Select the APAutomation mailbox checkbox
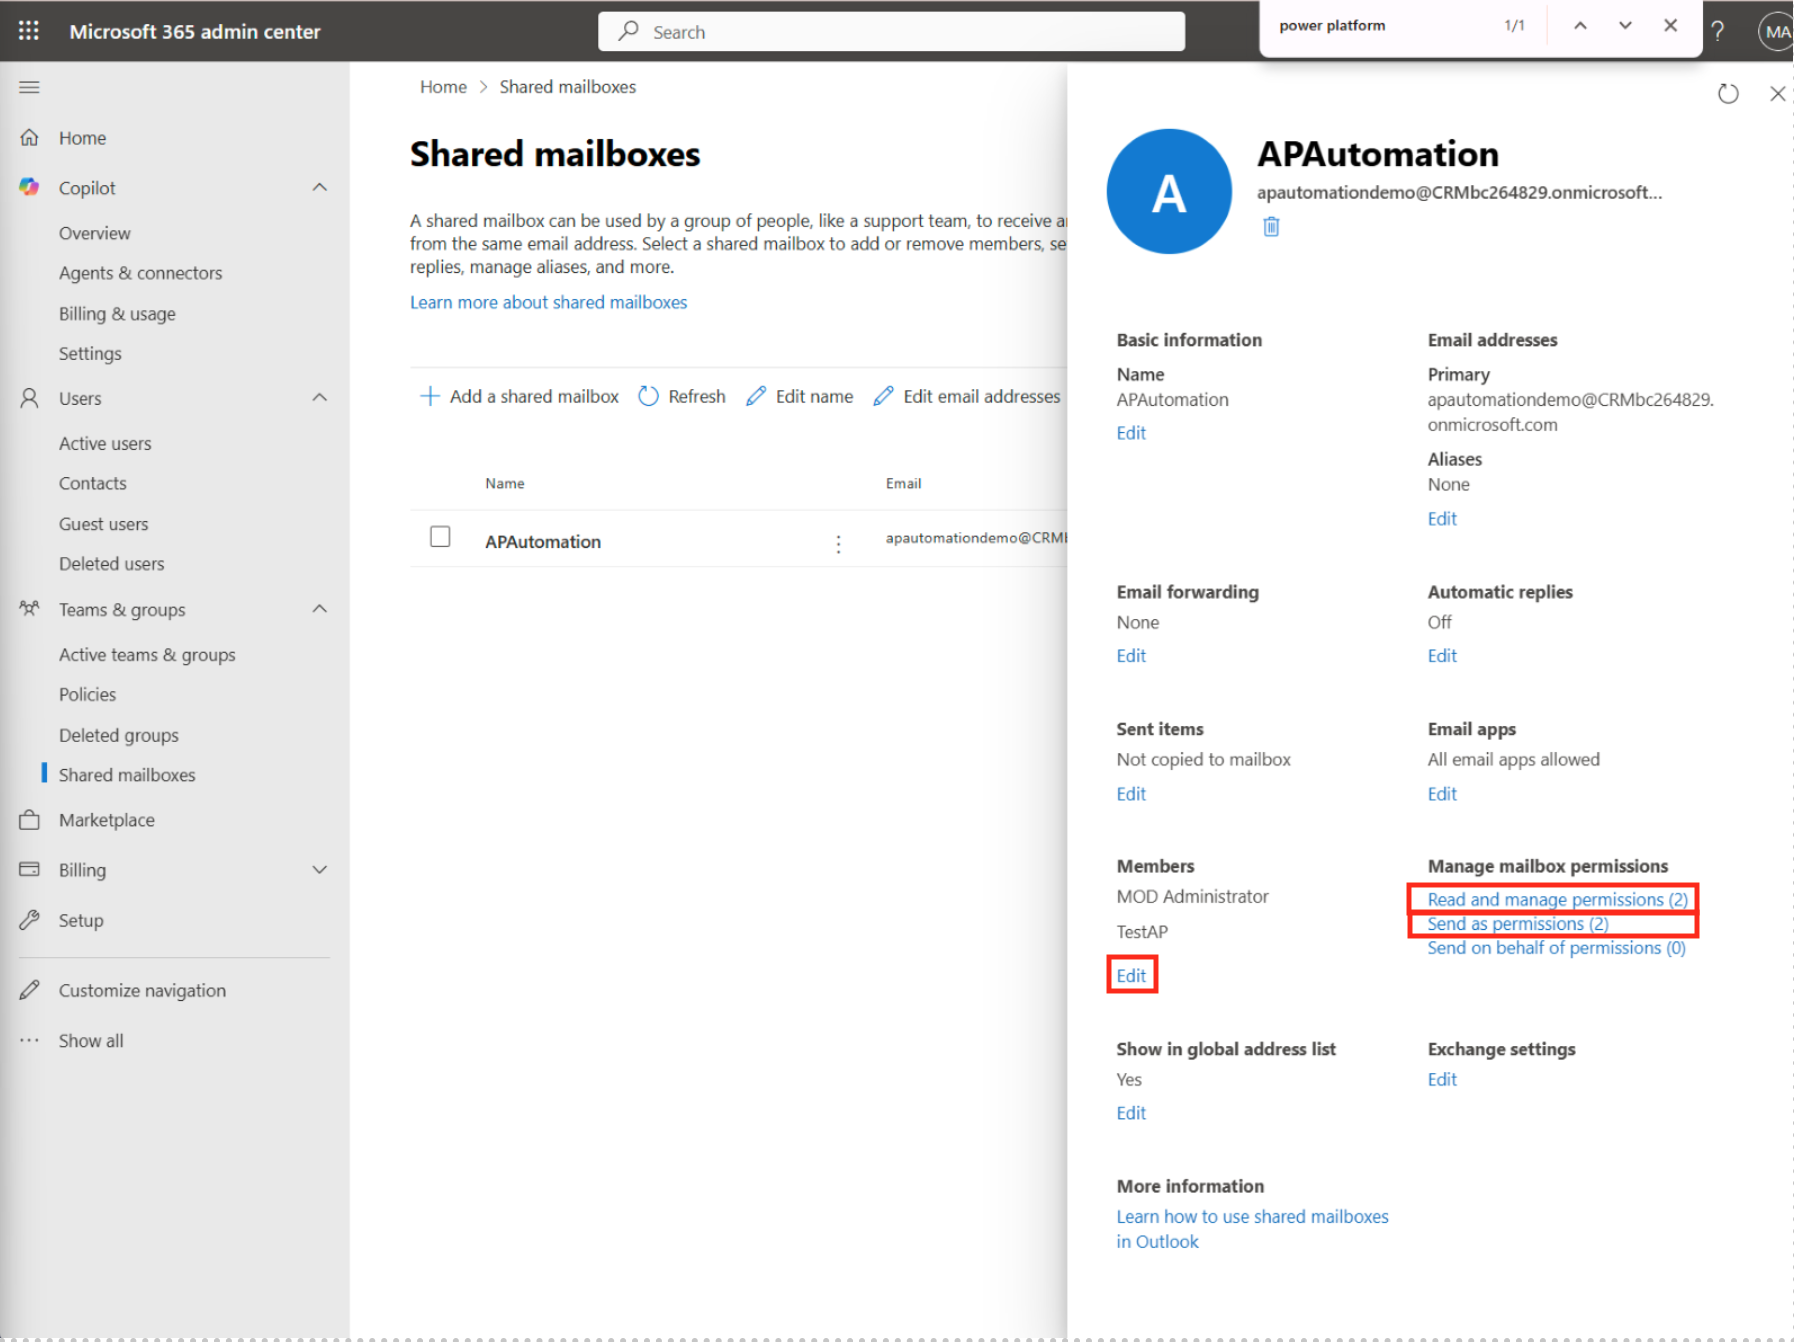 click(440, 537)
